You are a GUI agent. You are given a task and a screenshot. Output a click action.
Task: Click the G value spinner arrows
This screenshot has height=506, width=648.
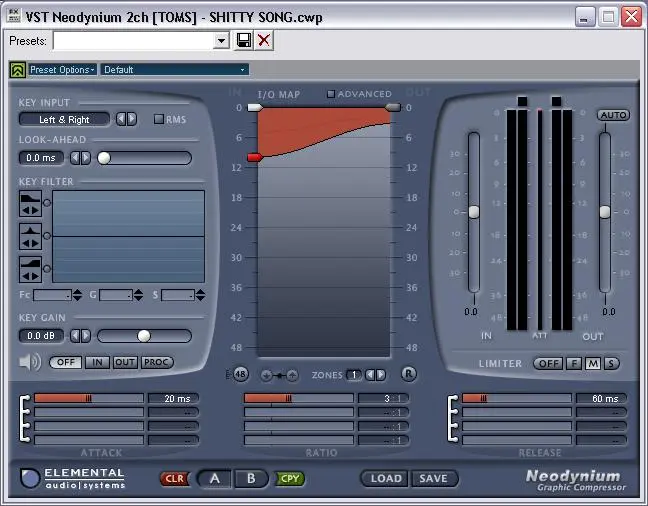coord(138,295)
